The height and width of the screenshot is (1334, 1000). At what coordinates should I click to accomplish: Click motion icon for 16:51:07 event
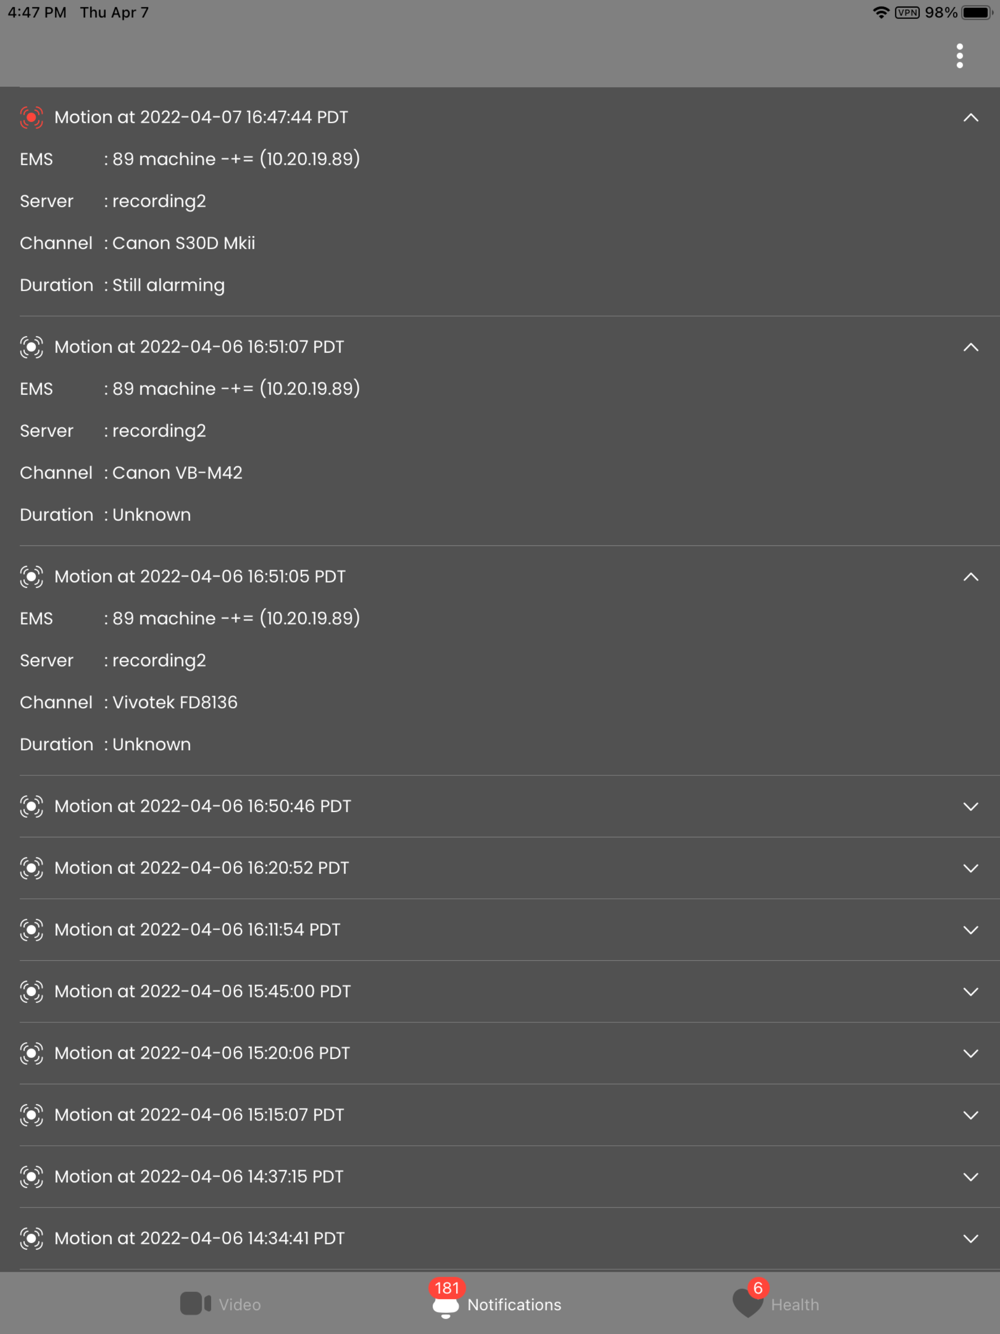(32, 347)
